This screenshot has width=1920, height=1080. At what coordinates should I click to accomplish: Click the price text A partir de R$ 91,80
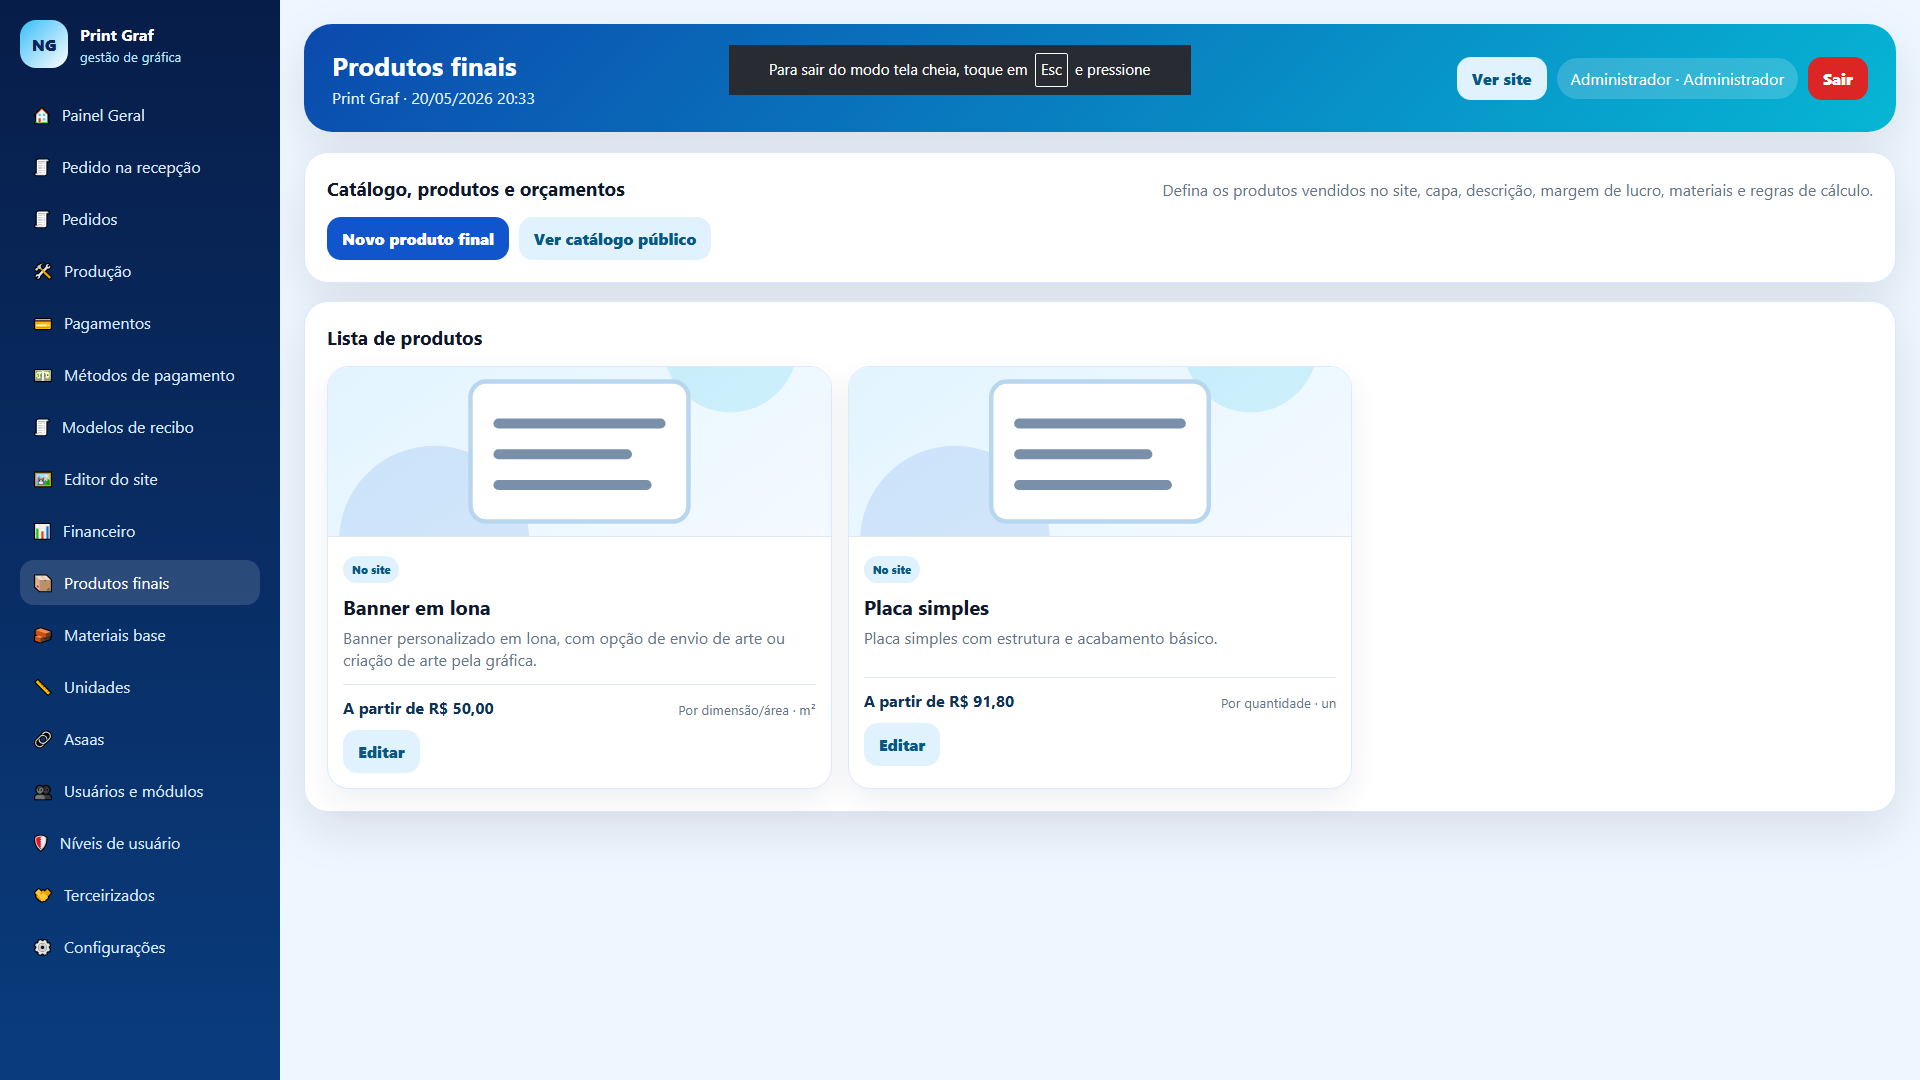tap(939, 702)
